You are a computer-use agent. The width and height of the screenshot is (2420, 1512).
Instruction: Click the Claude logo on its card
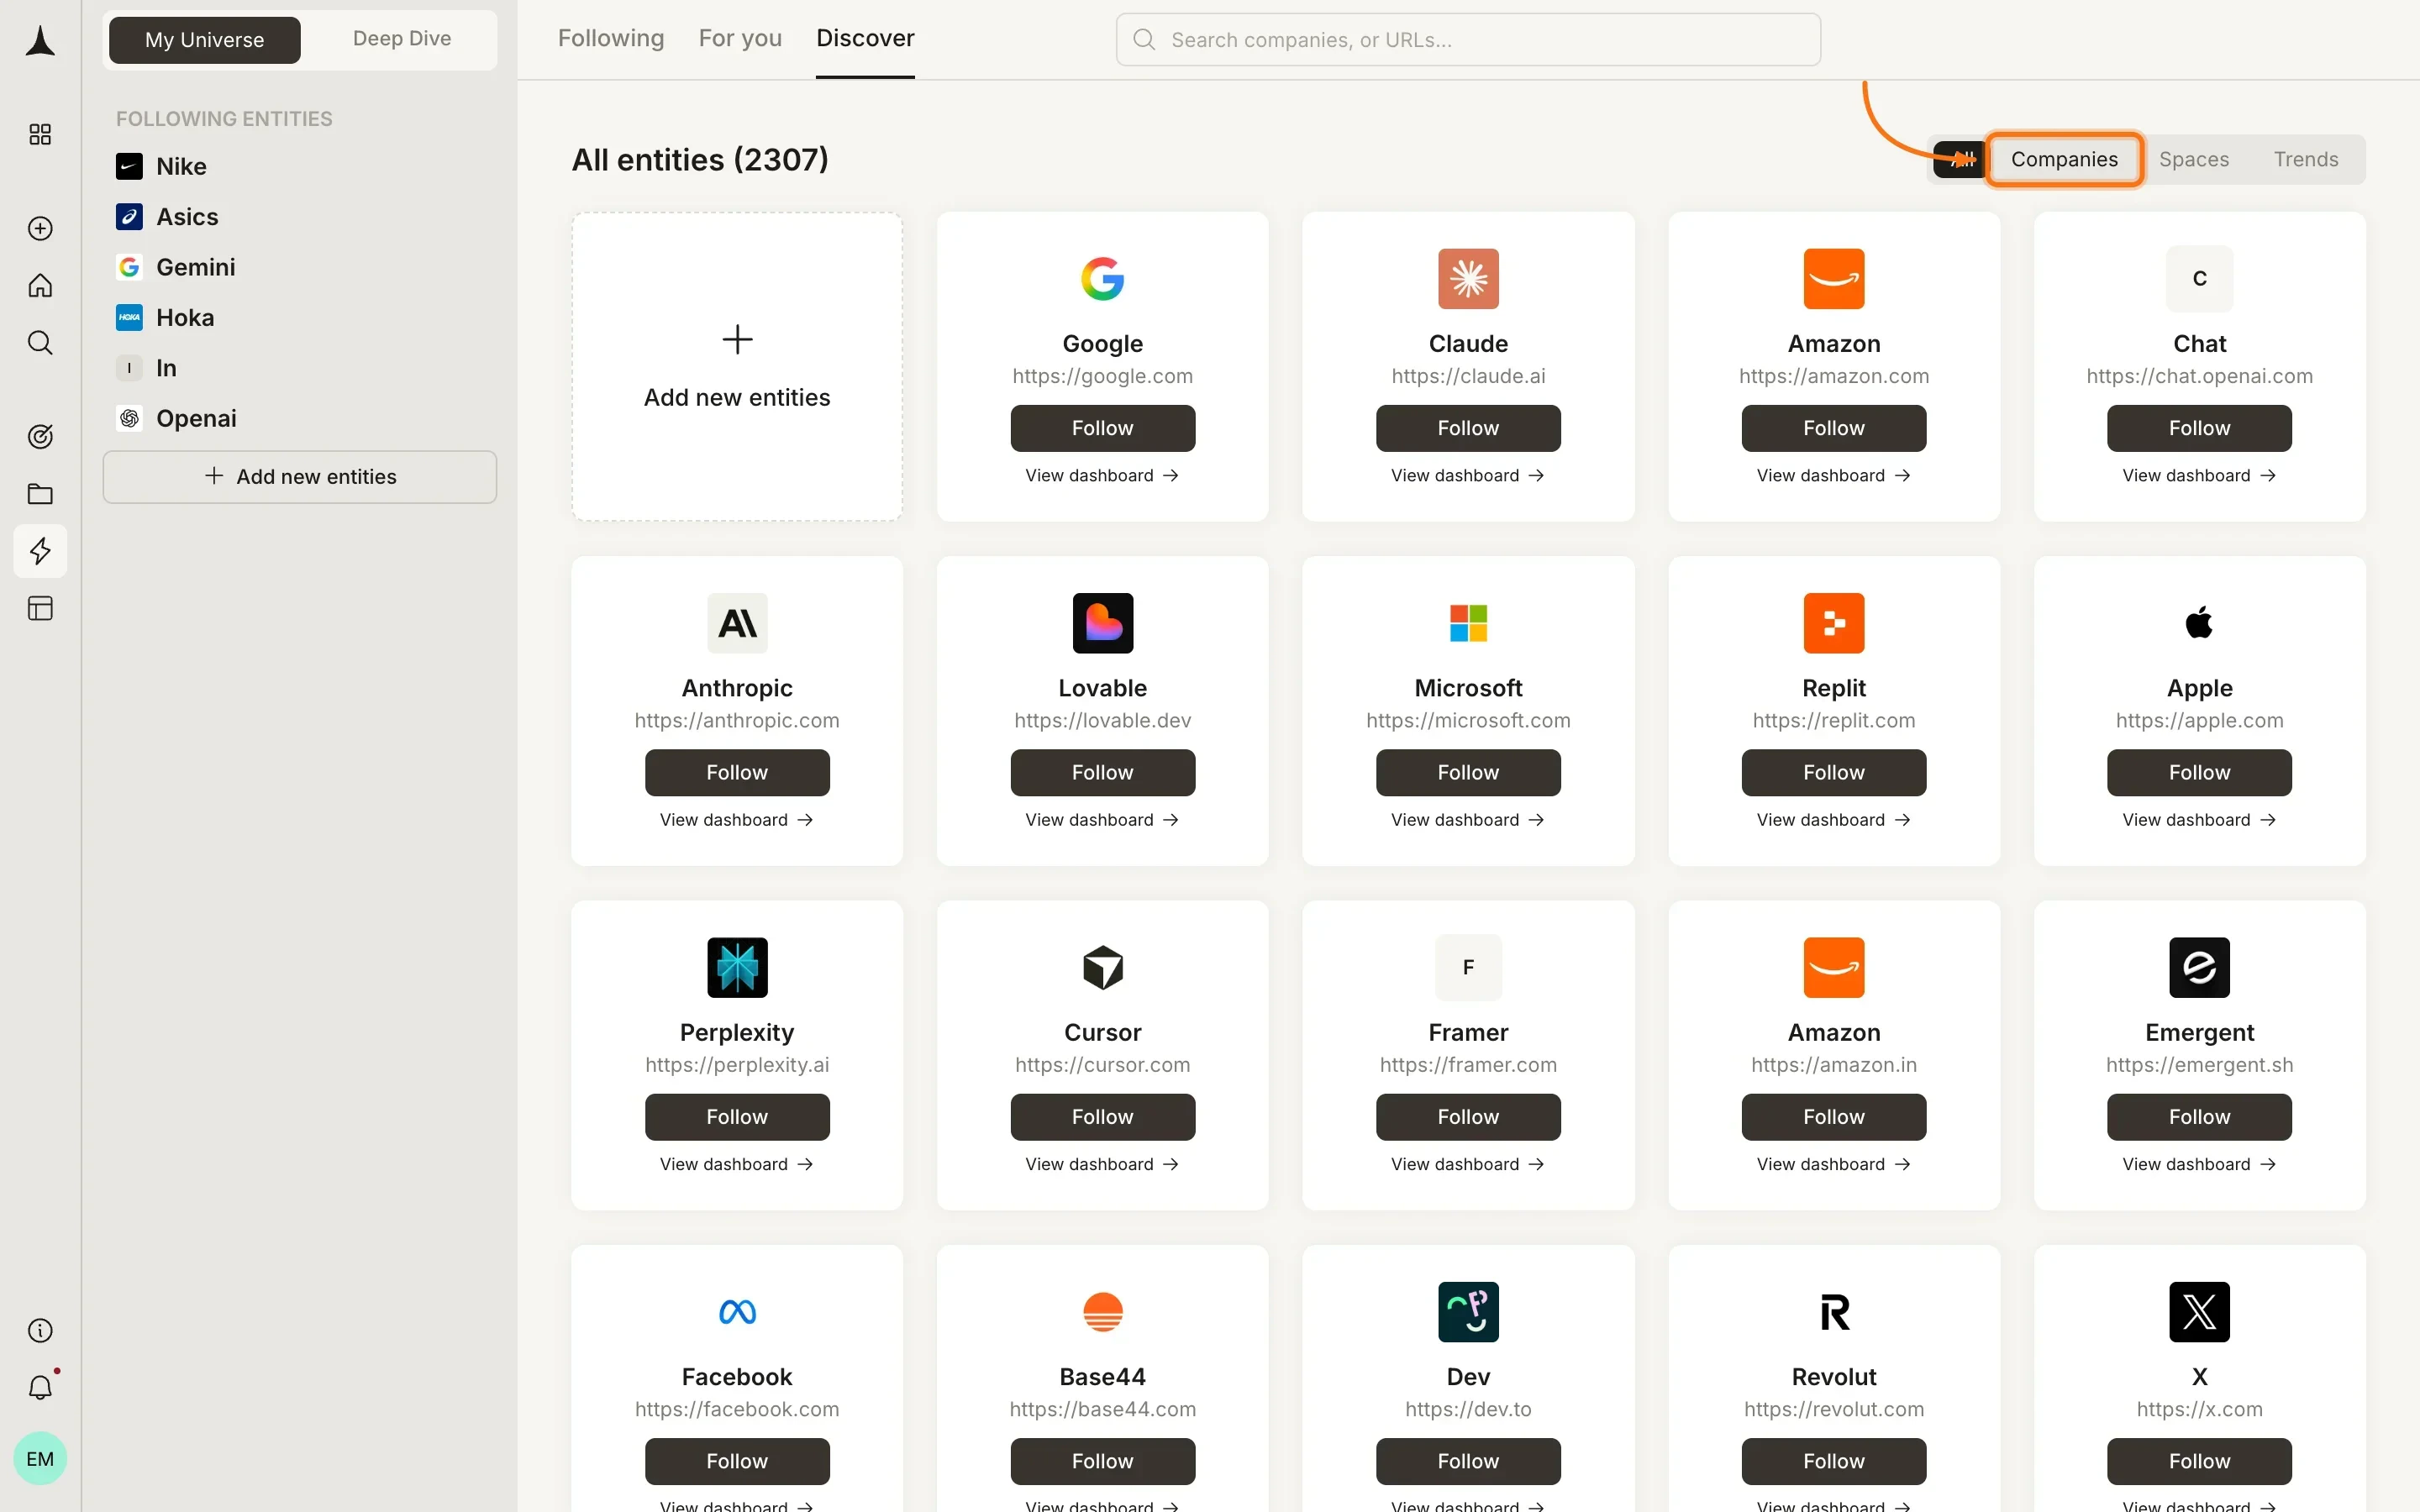click(1468, 279)
